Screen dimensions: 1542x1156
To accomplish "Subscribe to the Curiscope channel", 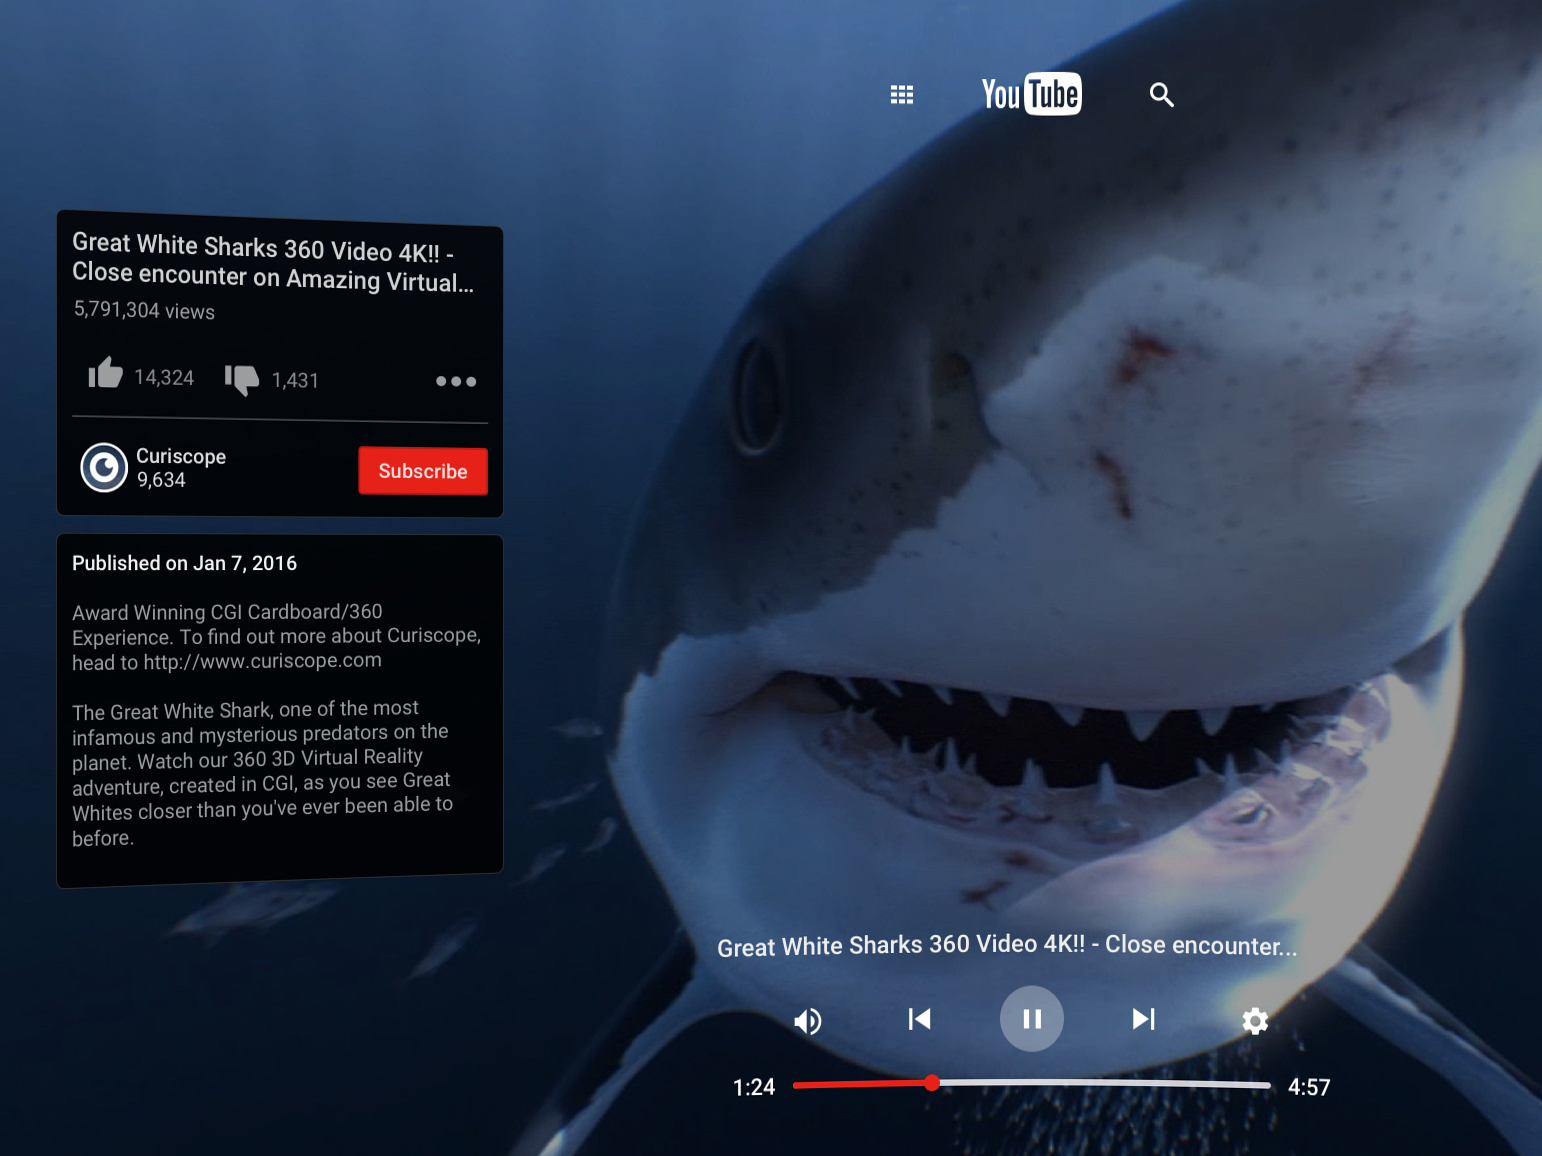I will 423,471.
